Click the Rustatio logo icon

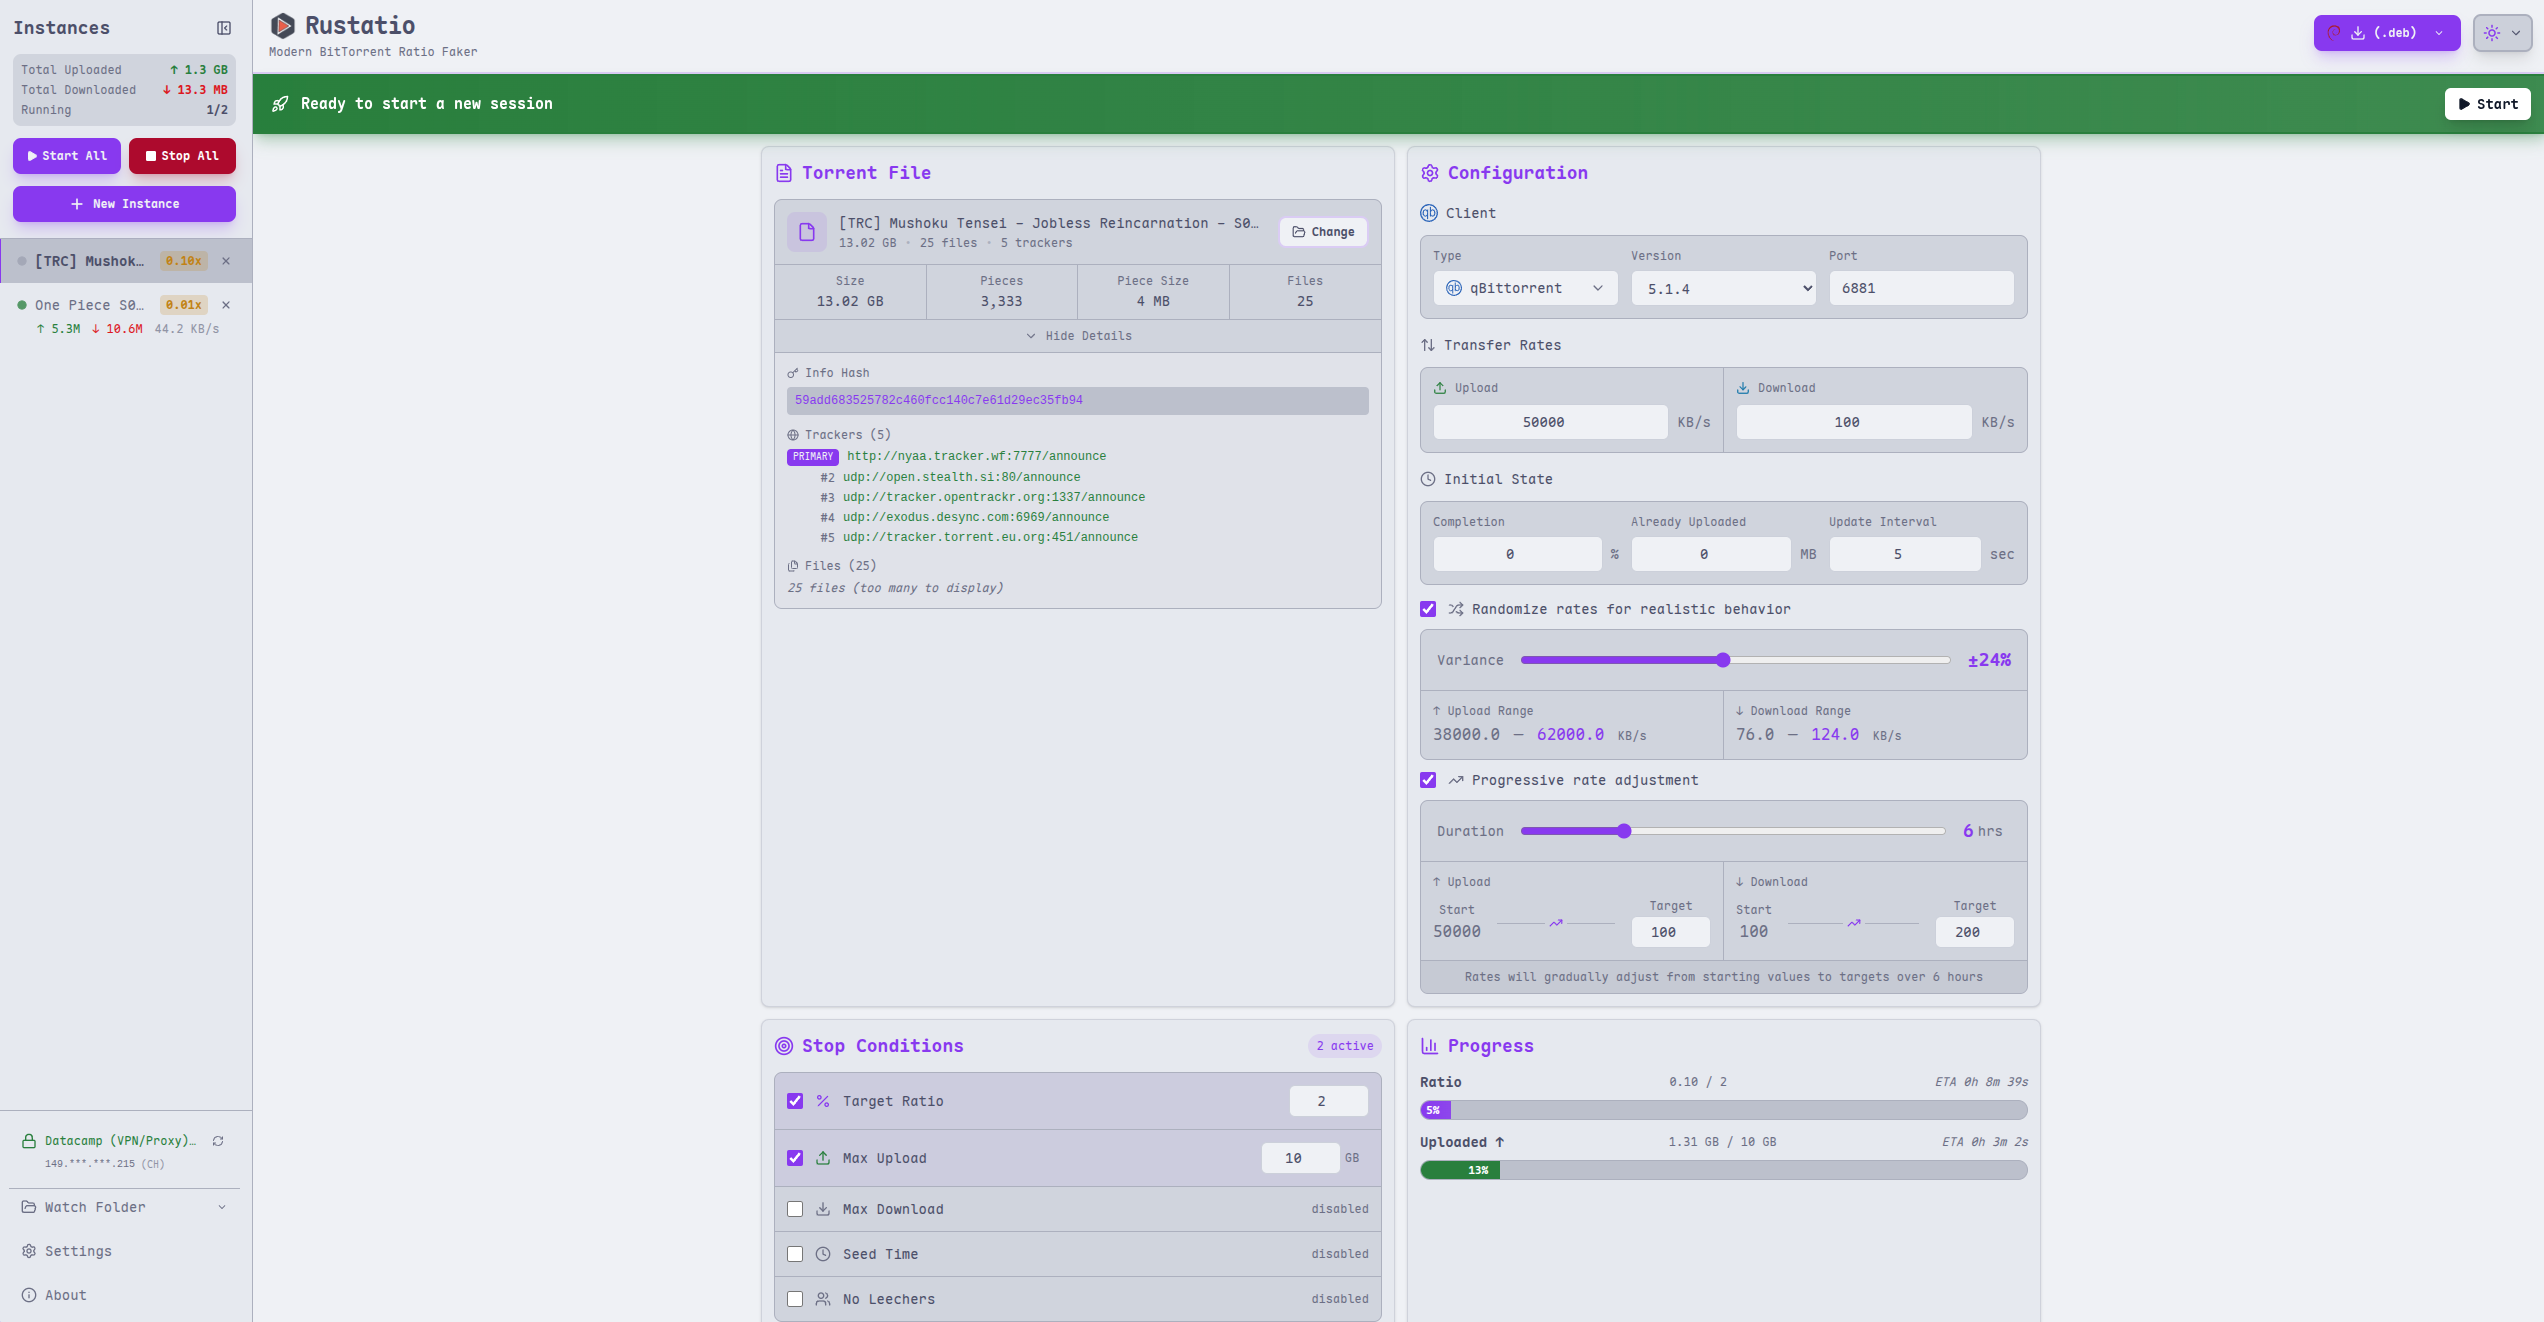[x=283, y=25]
